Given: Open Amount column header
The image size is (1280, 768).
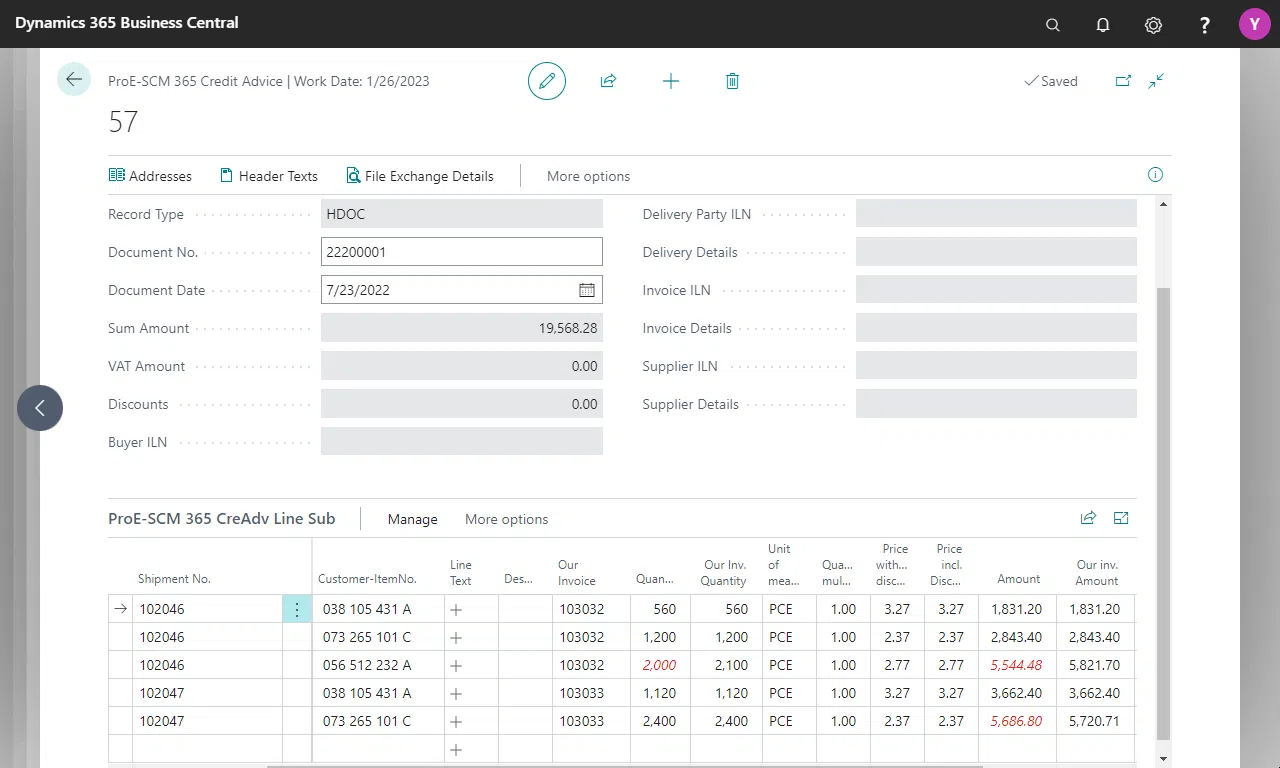Looking at the screenshot, I should (1018, 579).
